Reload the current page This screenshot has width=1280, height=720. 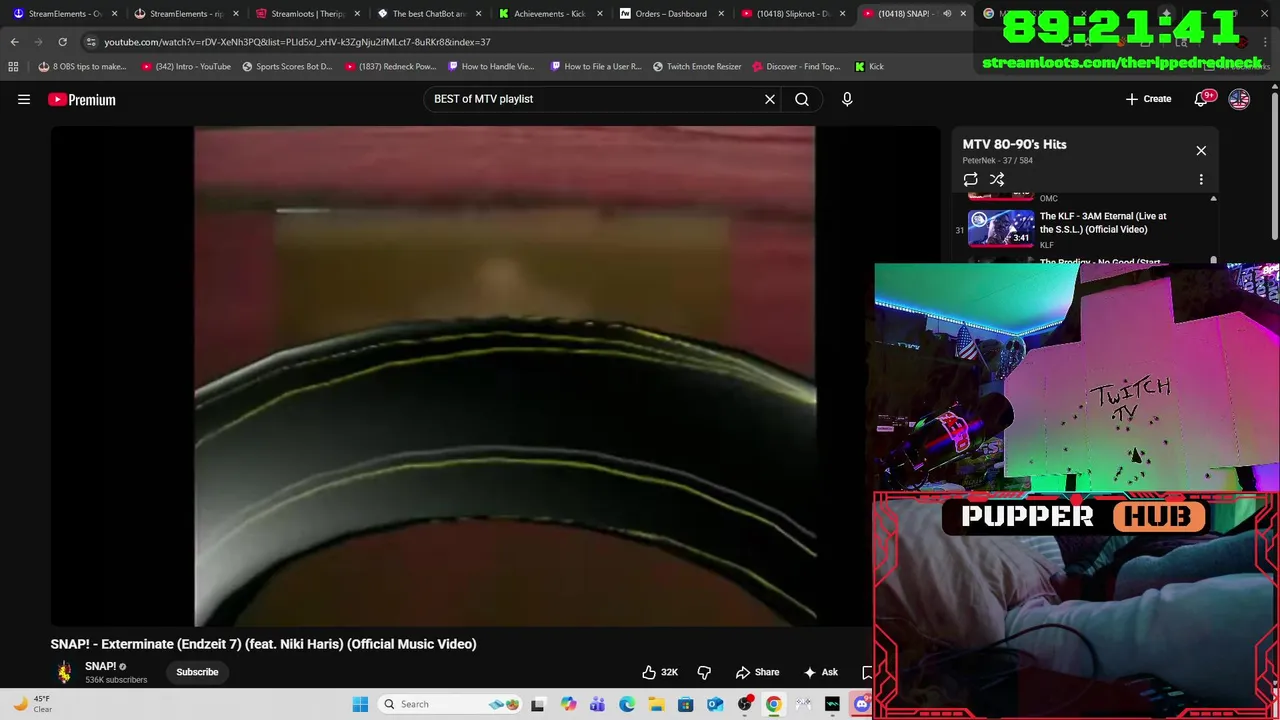62,42
